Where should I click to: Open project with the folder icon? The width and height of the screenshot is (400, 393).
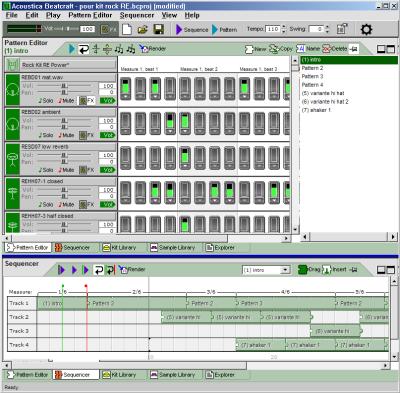(143, 29)
